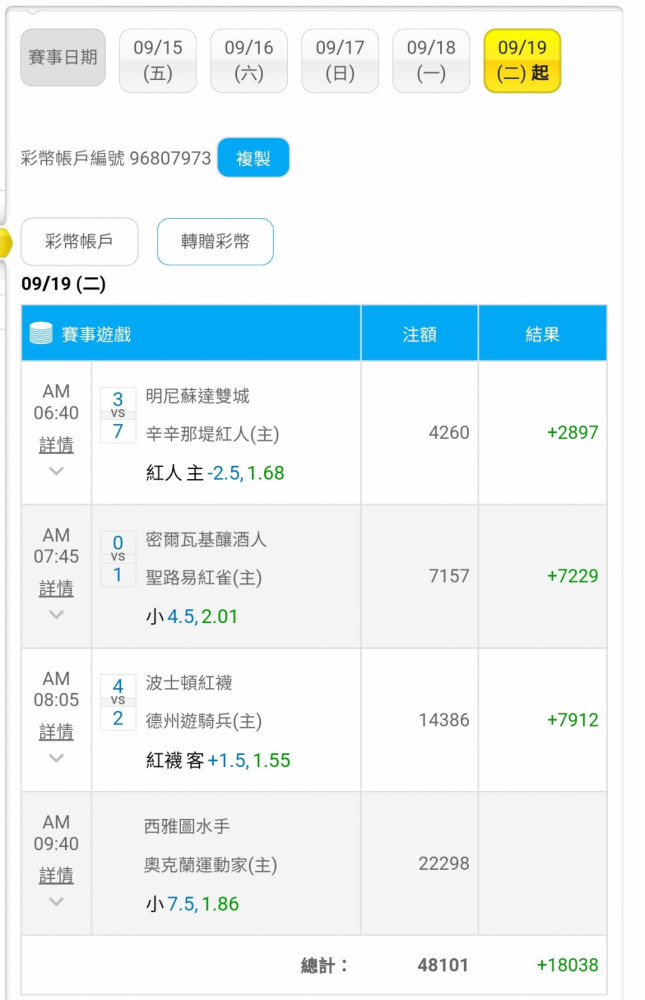
Task: Click the 轉贈彩幣 transfer button
Action: click(215, 241)
